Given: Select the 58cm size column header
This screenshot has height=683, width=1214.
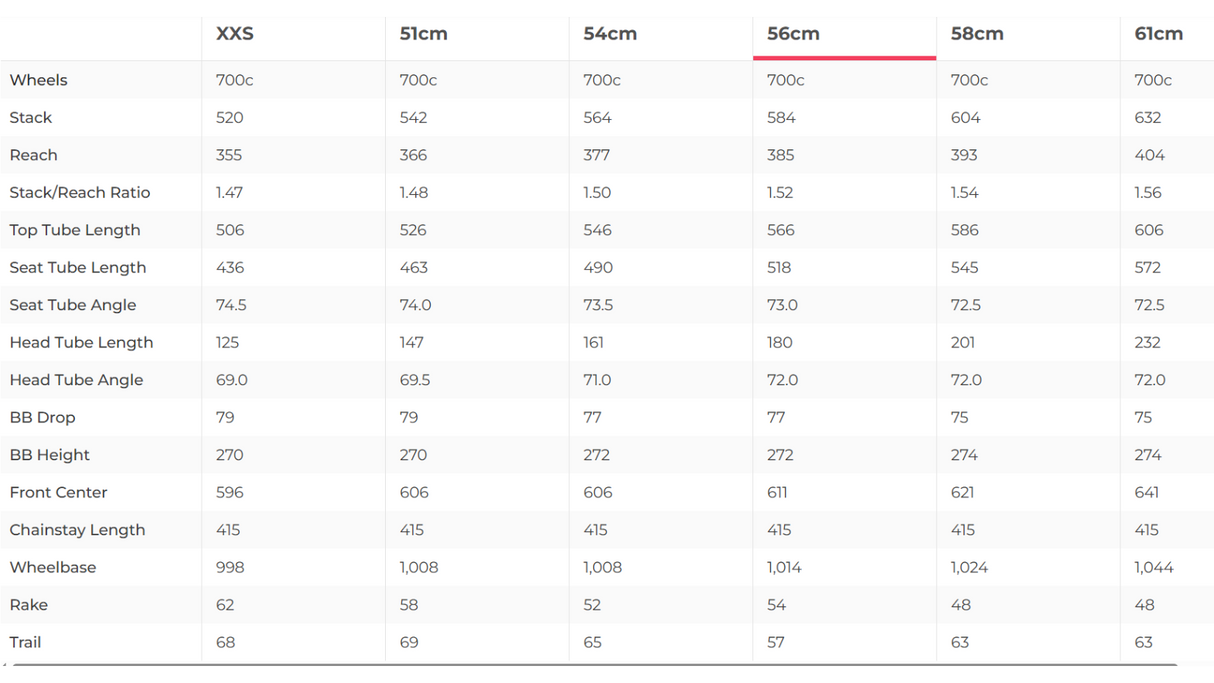Looking at the screenshot, I should click(977, 34).
